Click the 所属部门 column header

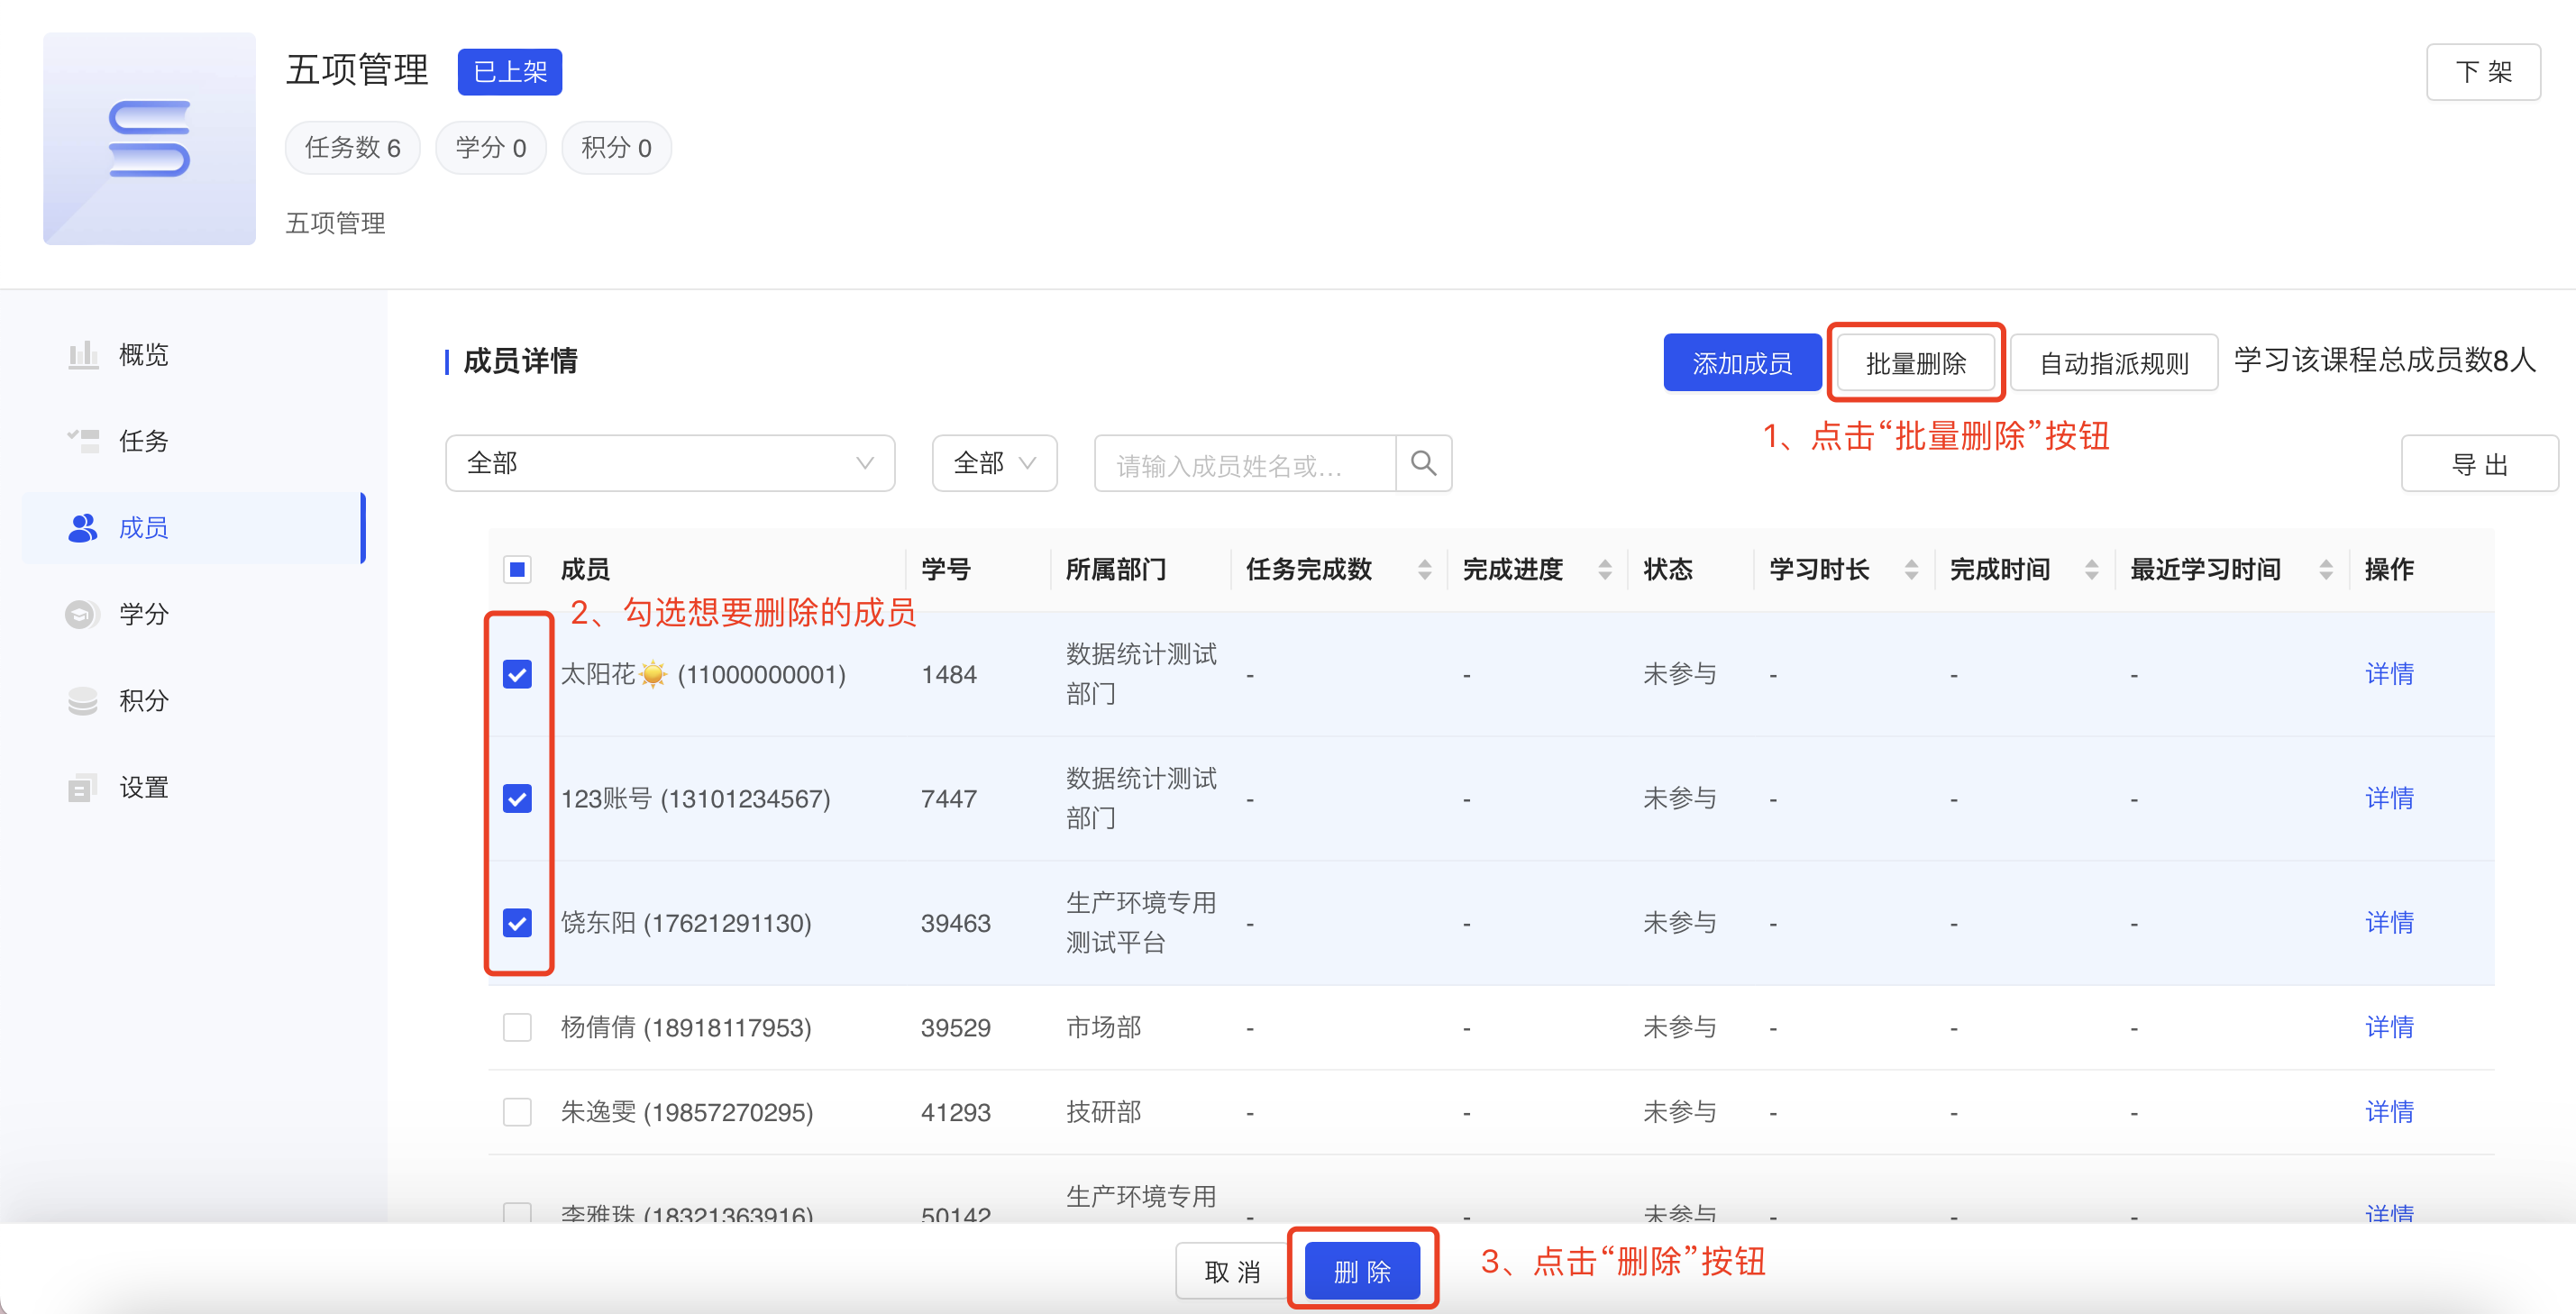(1116, 570)
